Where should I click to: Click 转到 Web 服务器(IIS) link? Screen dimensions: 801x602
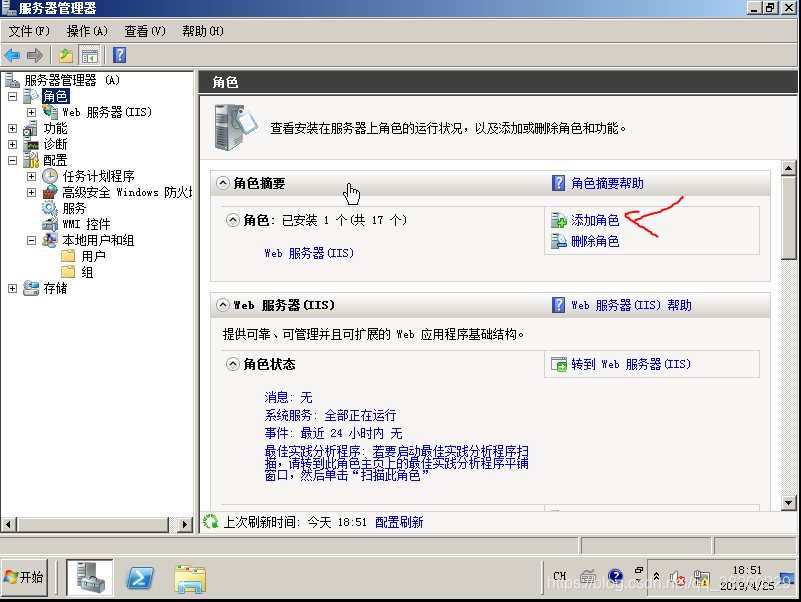631,364
